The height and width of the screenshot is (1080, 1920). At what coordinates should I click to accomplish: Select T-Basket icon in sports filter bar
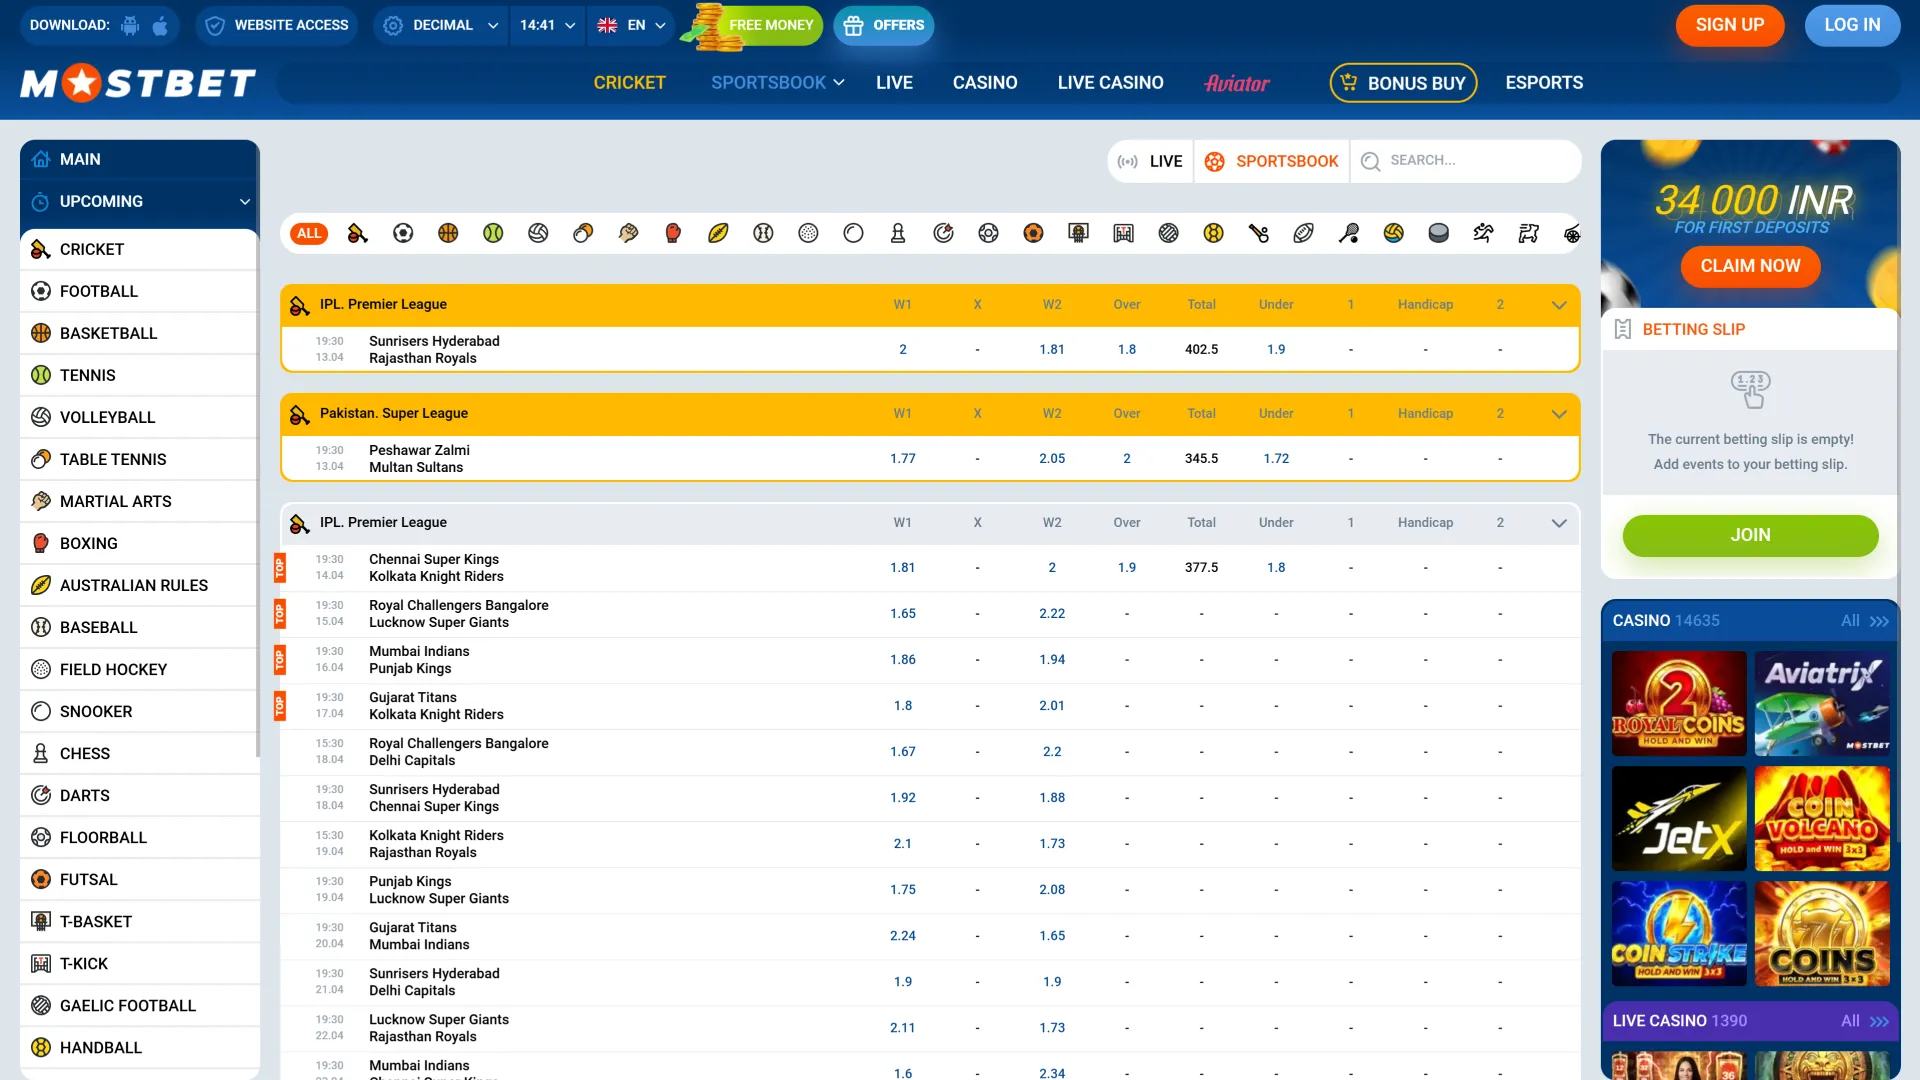tap(1078, 233)
